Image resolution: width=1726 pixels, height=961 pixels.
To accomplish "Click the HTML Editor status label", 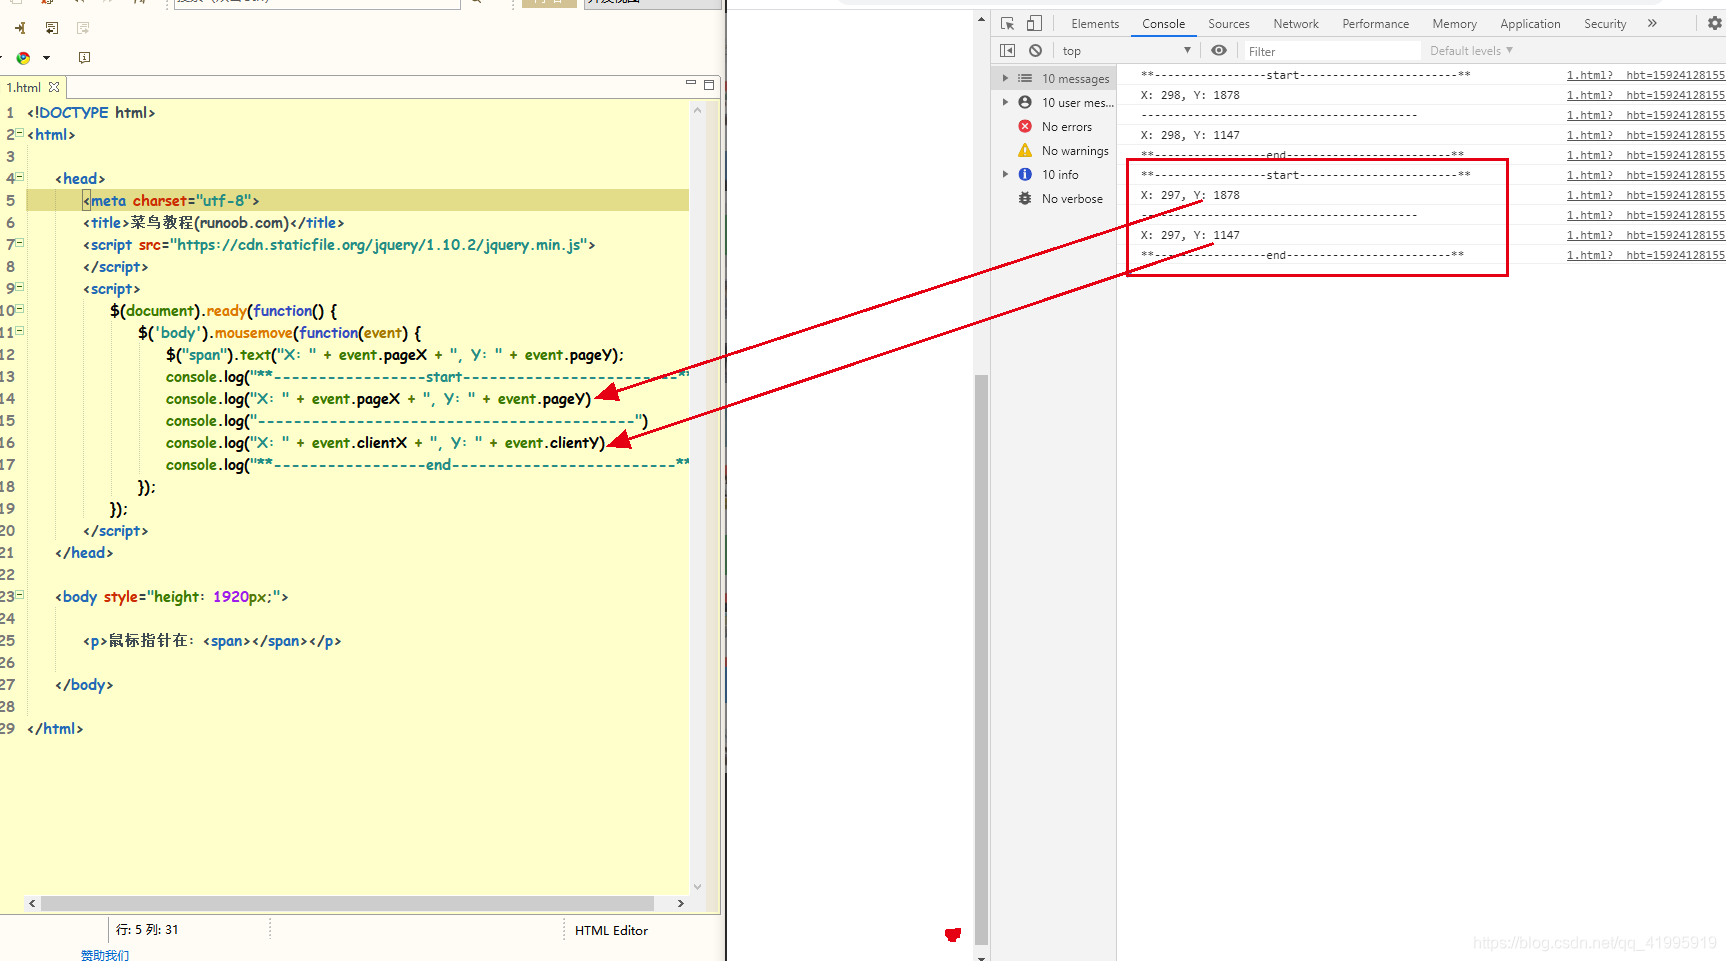I will coord(611,930).
